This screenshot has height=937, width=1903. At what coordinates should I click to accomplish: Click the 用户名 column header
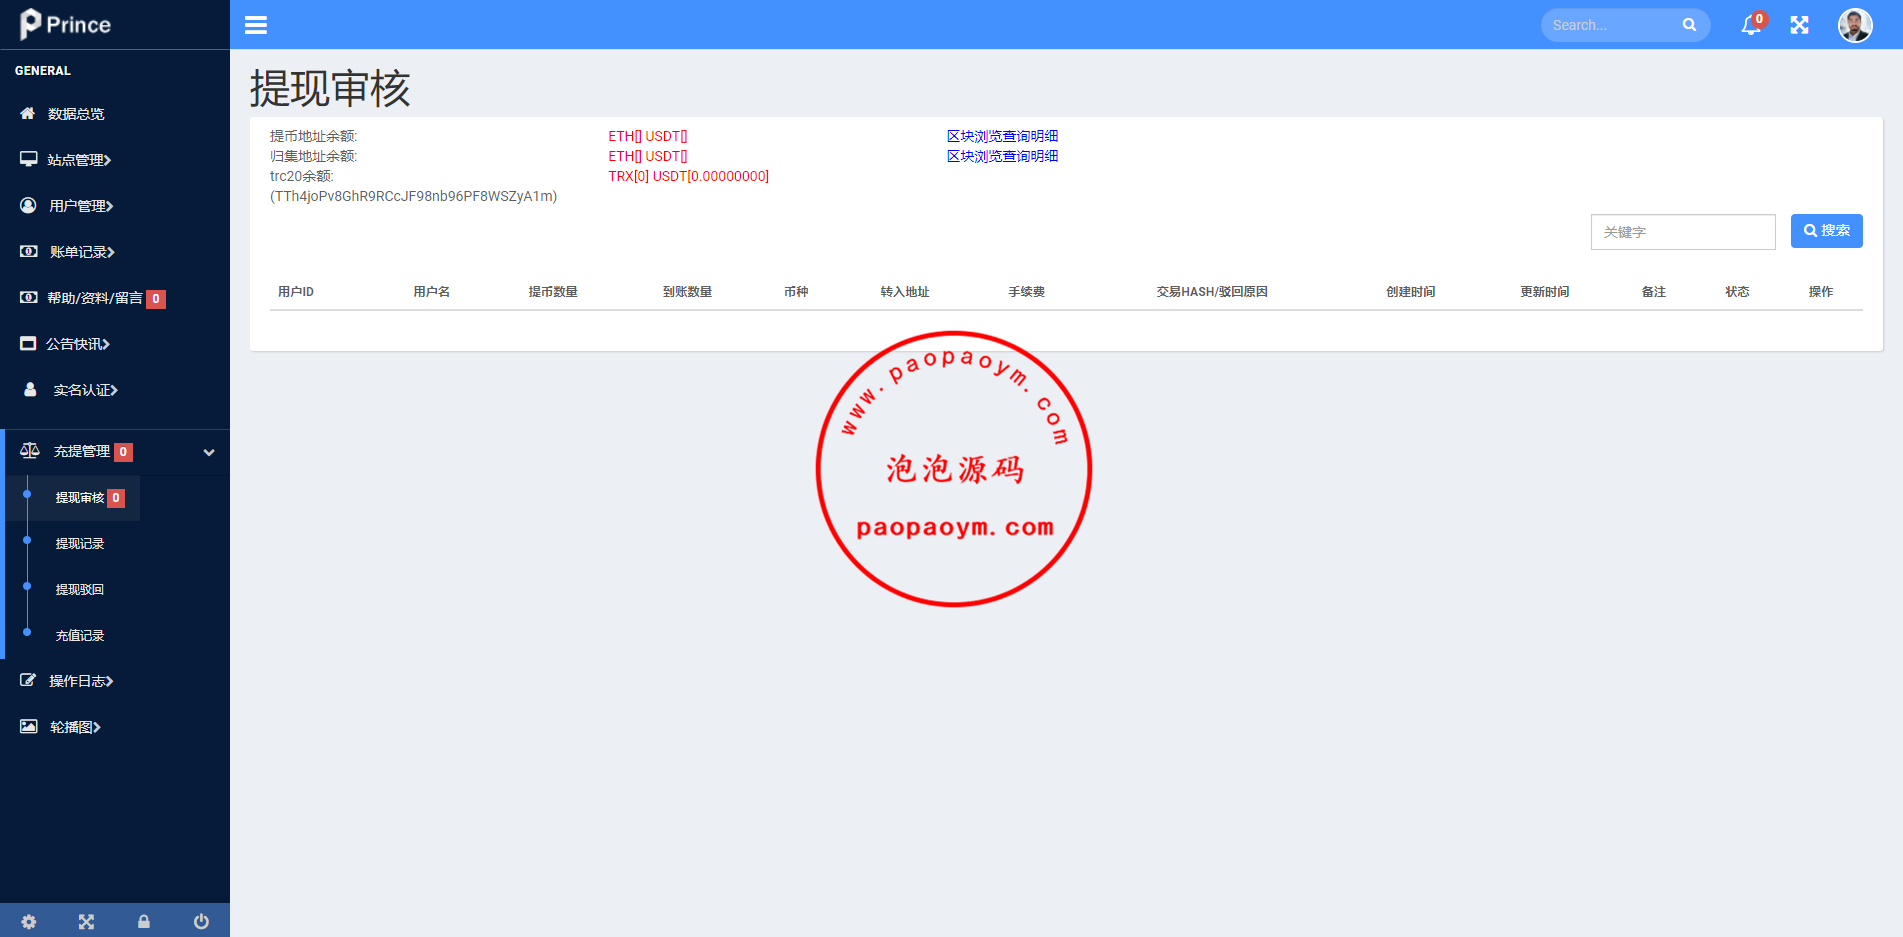(432, 292)
